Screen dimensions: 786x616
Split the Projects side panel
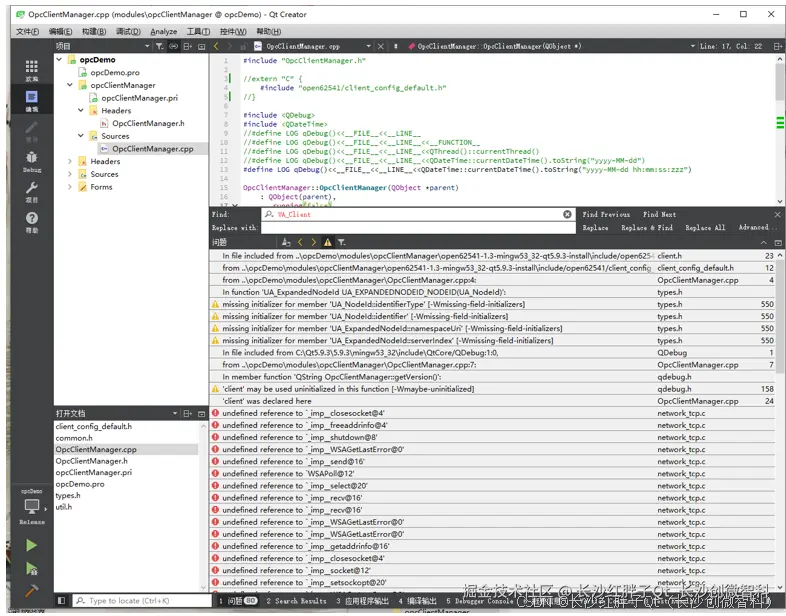click(187, 46)
